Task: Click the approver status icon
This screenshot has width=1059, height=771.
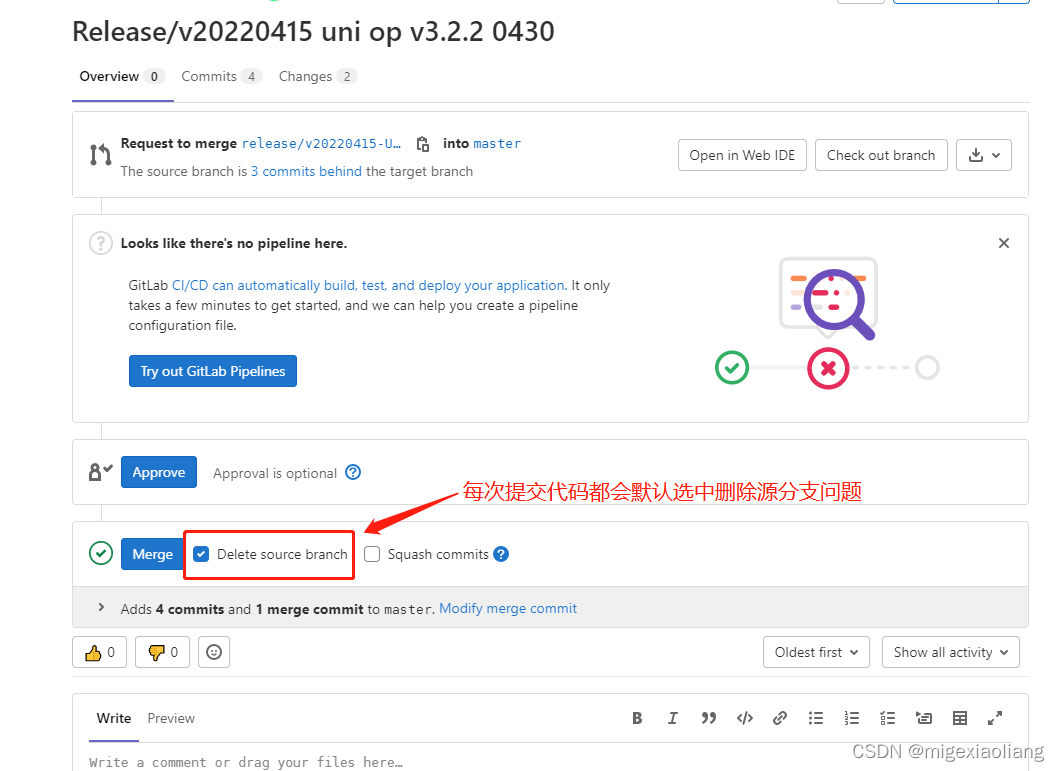Action: (101, 472)
